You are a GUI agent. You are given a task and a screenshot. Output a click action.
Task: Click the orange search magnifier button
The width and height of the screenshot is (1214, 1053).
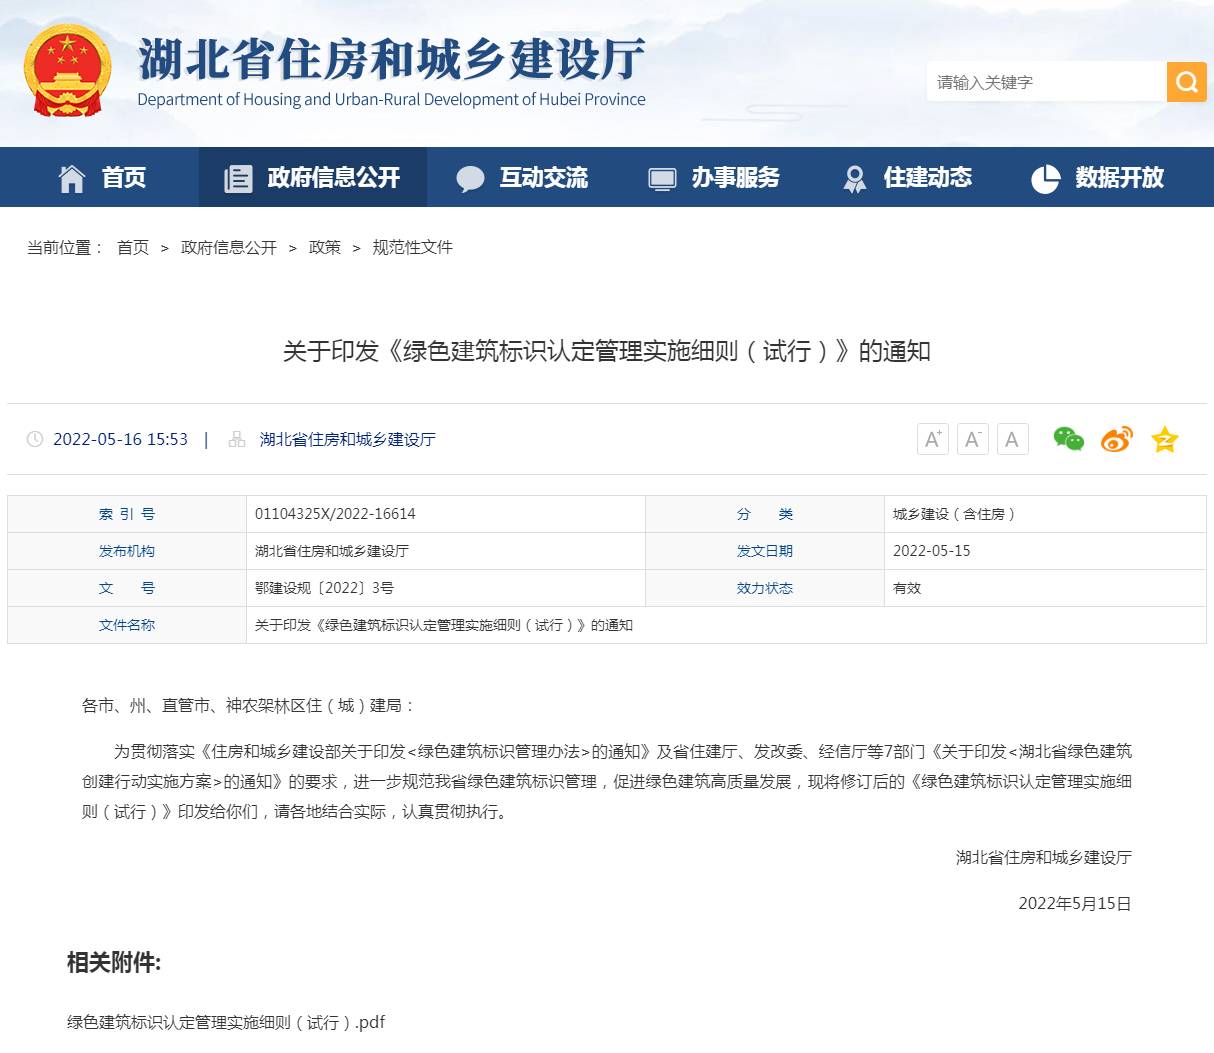tap(1186, 82)
